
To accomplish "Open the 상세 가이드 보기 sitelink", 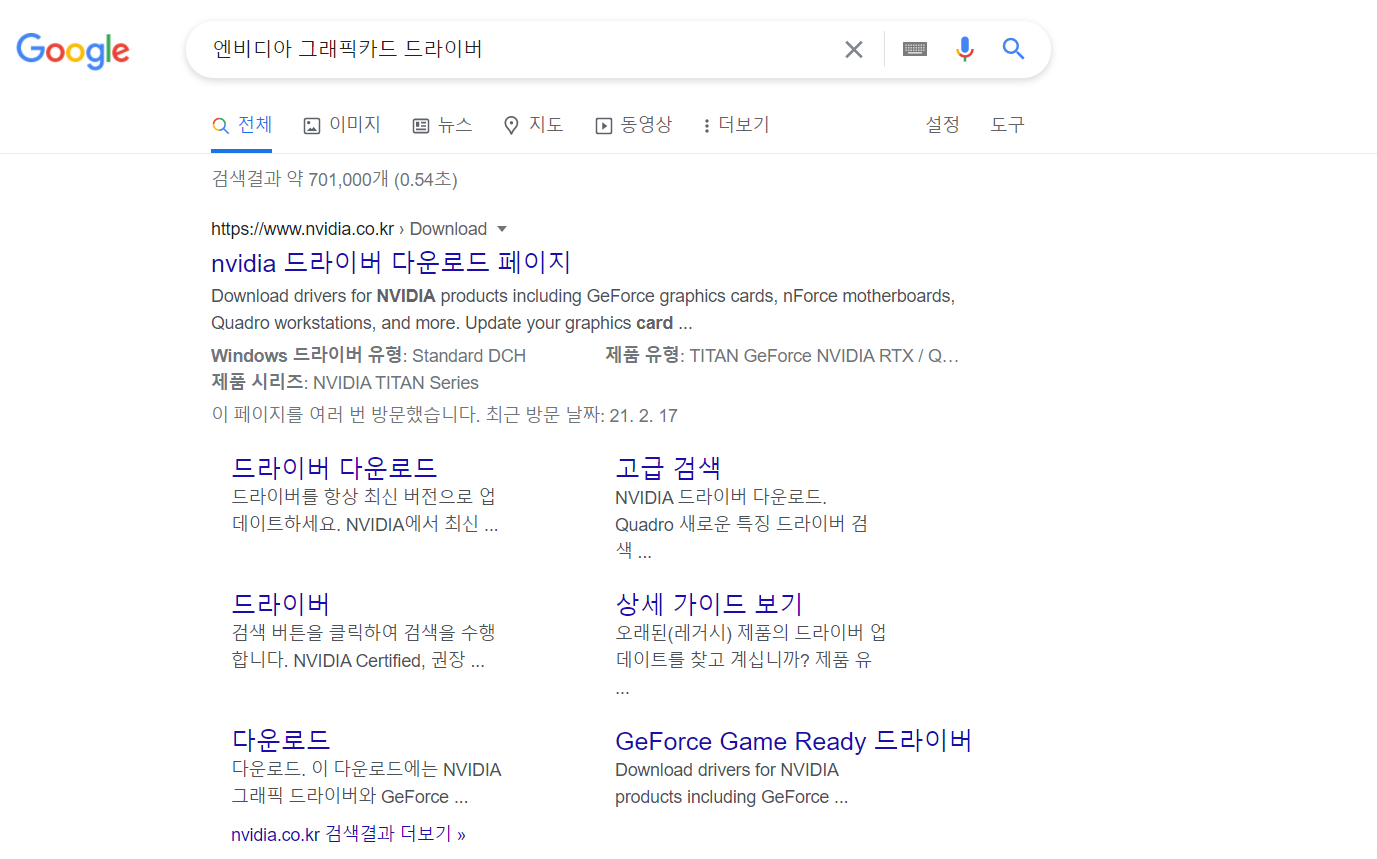I will [x=709, y=604].
